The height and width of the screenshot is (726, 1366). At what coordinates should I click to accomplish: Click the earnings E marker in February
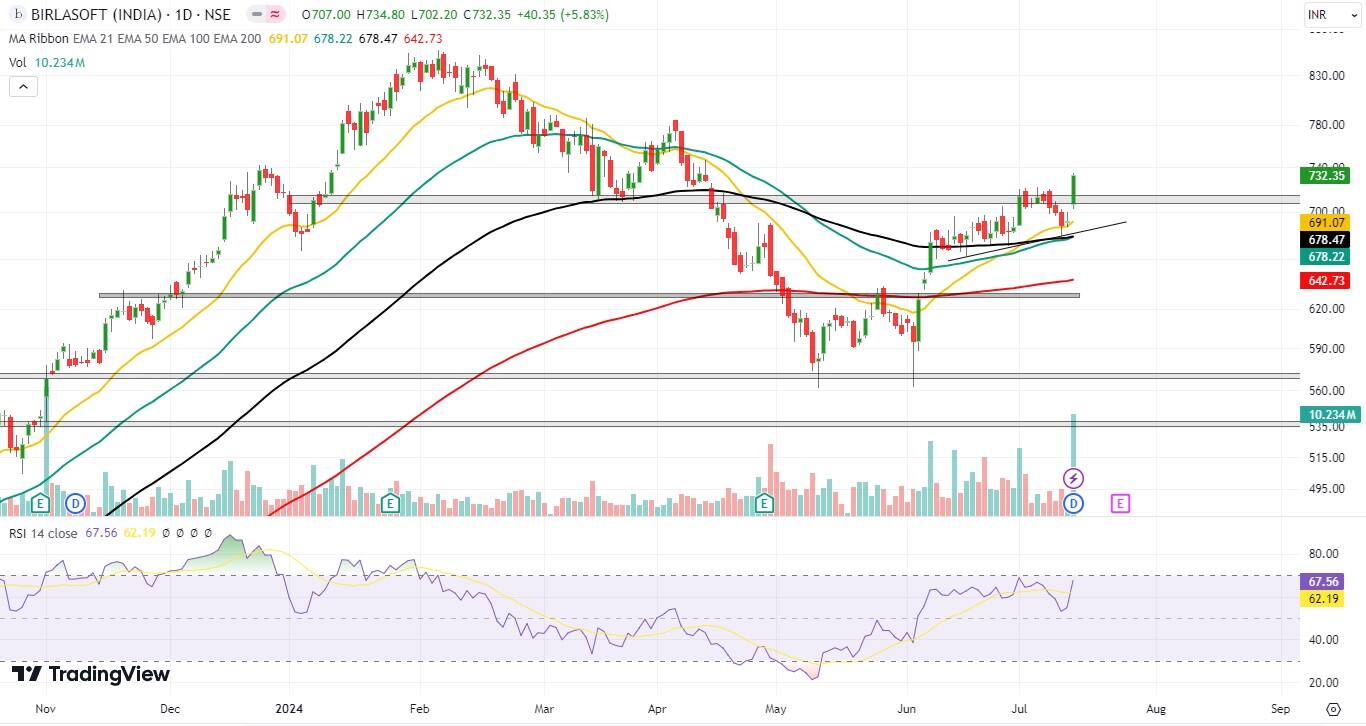[x=393, y=503]
